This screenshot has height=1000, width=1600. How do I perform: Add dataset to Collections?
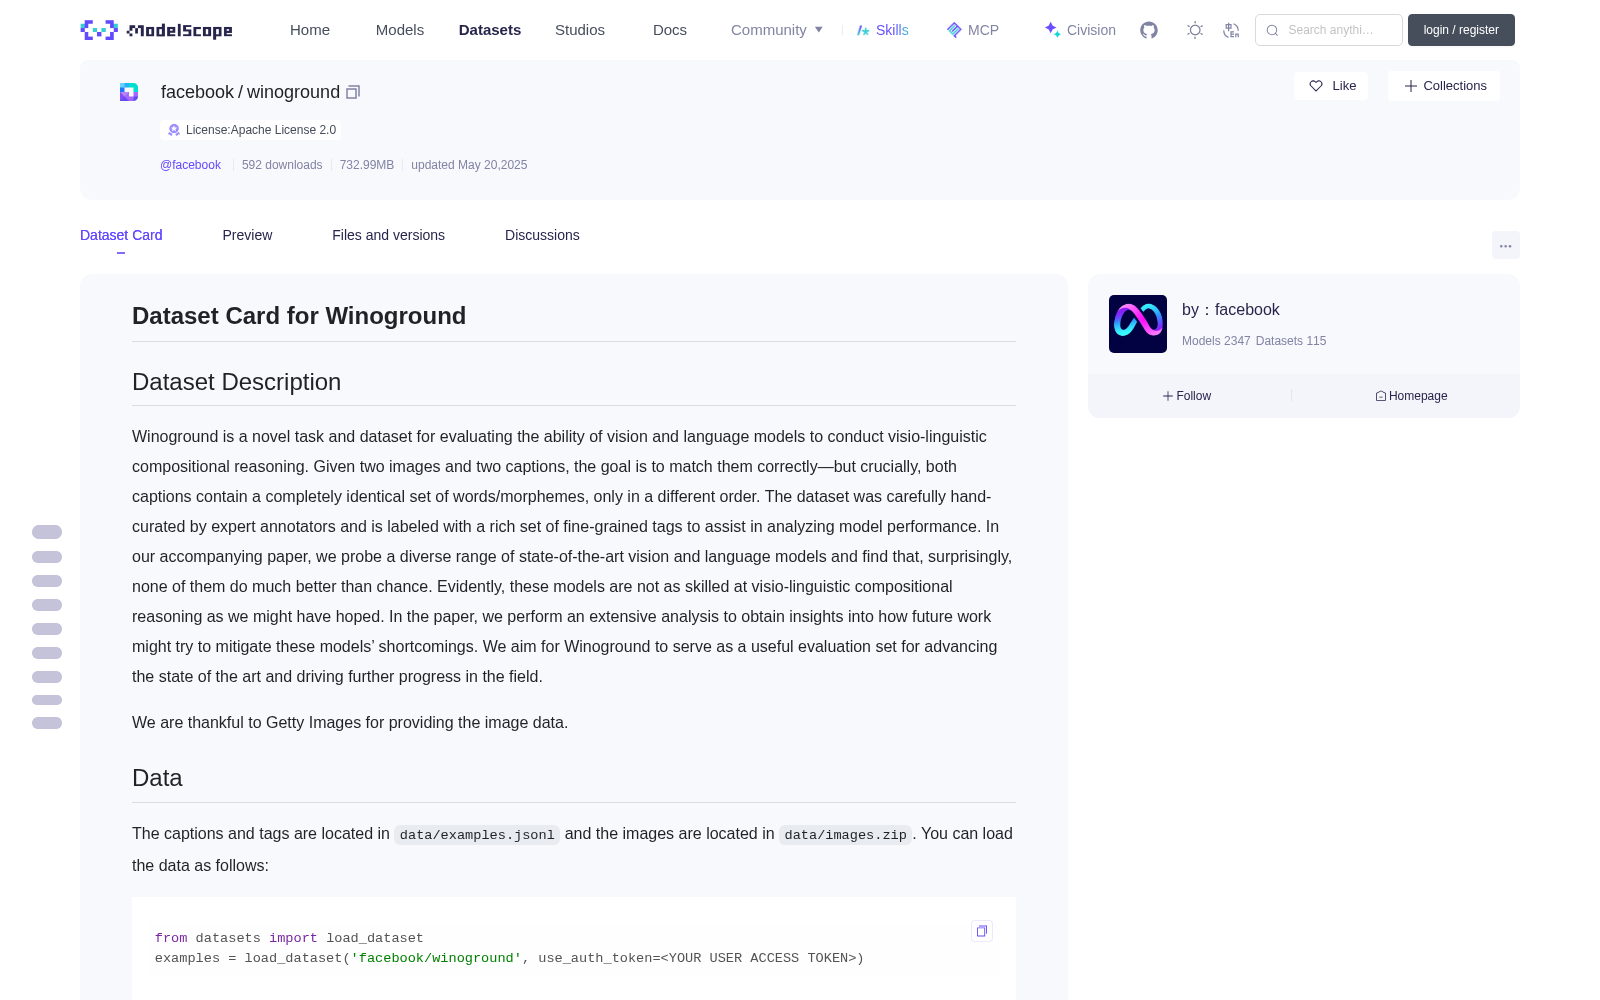[1444, 86]
